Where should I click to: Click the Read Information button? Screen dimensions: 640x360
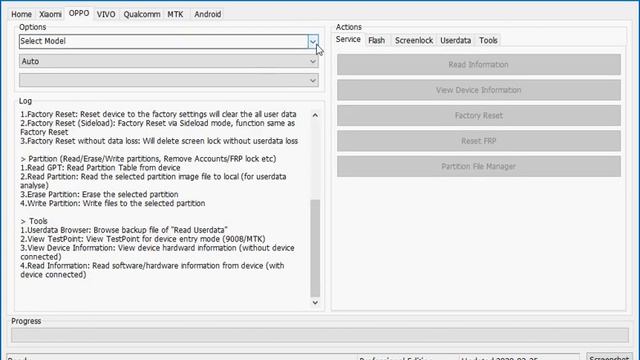479,64
